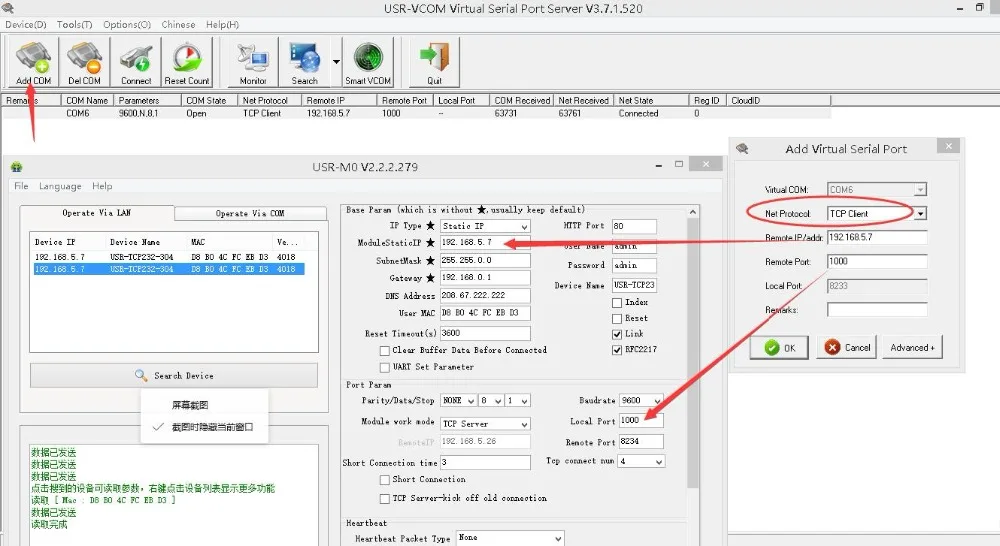
Task: Enable TCP Server-kick off old connection
Action: point(385,498)
